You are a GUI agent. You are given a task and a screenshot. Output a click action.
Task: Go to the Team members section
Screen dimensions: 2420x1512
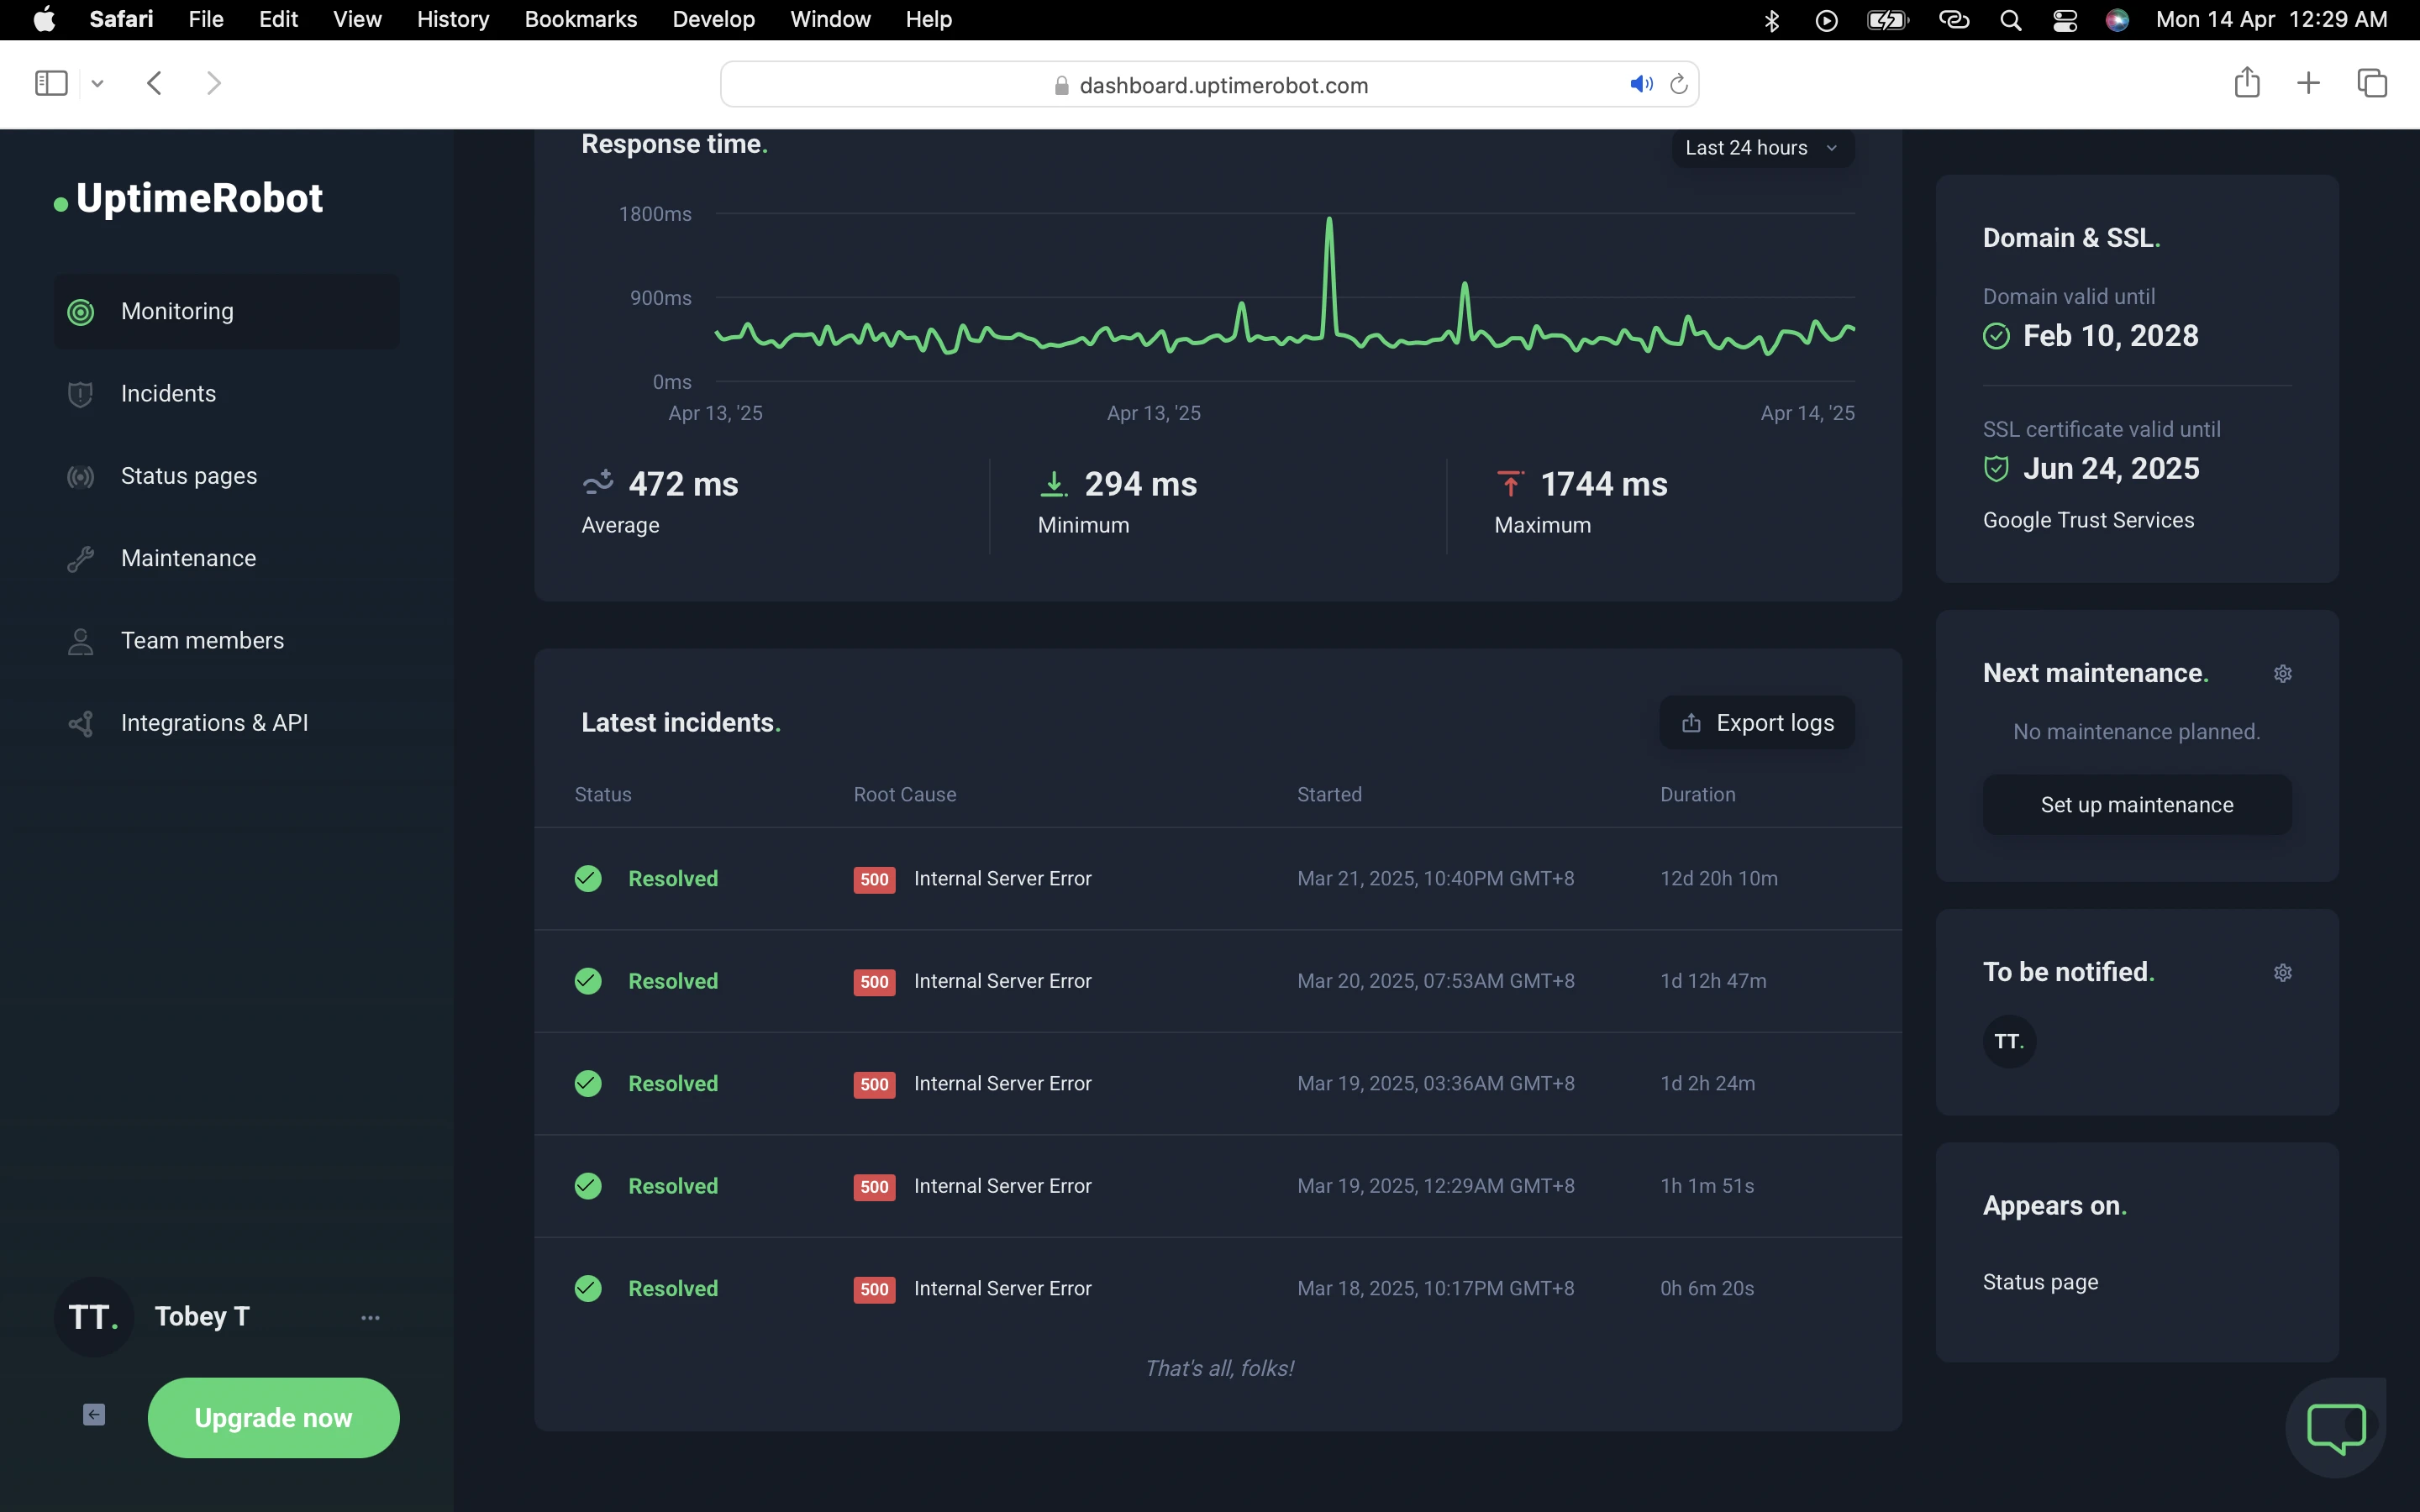click(202, 641)
